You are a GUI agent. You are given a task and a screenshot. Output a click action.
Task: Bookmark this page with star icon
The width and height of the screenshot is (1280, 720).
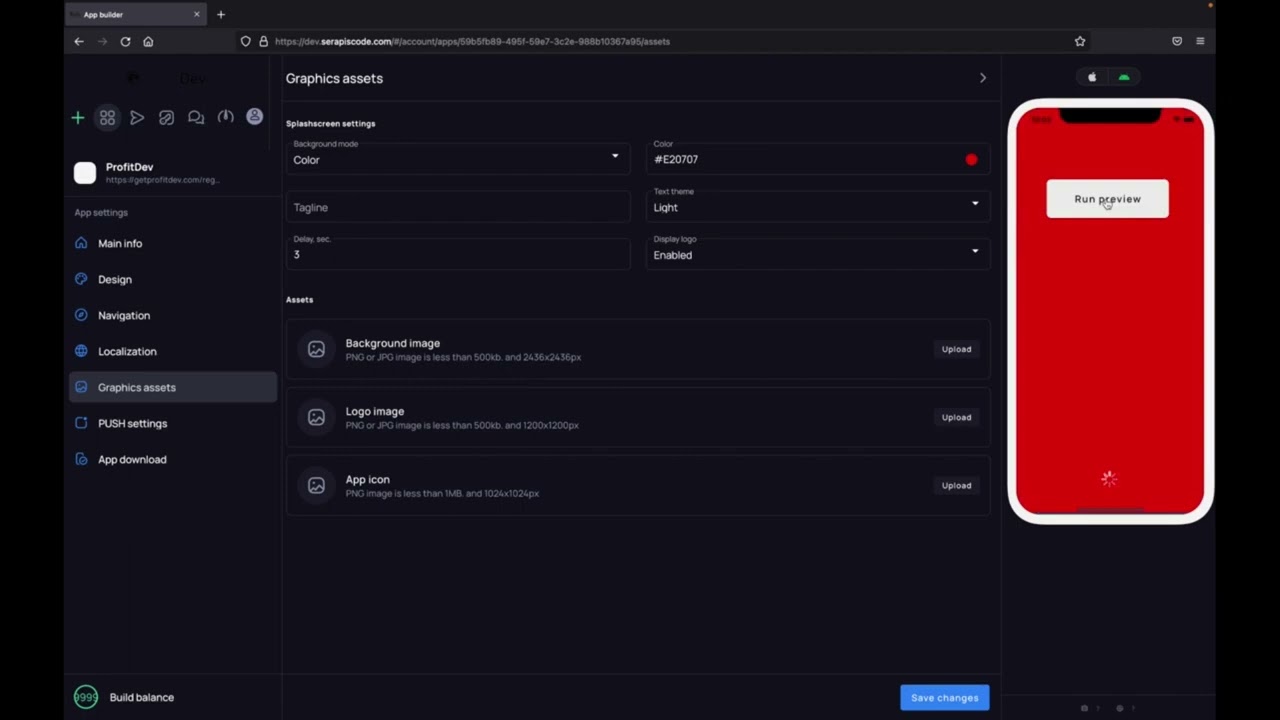tap(1080, 41)
